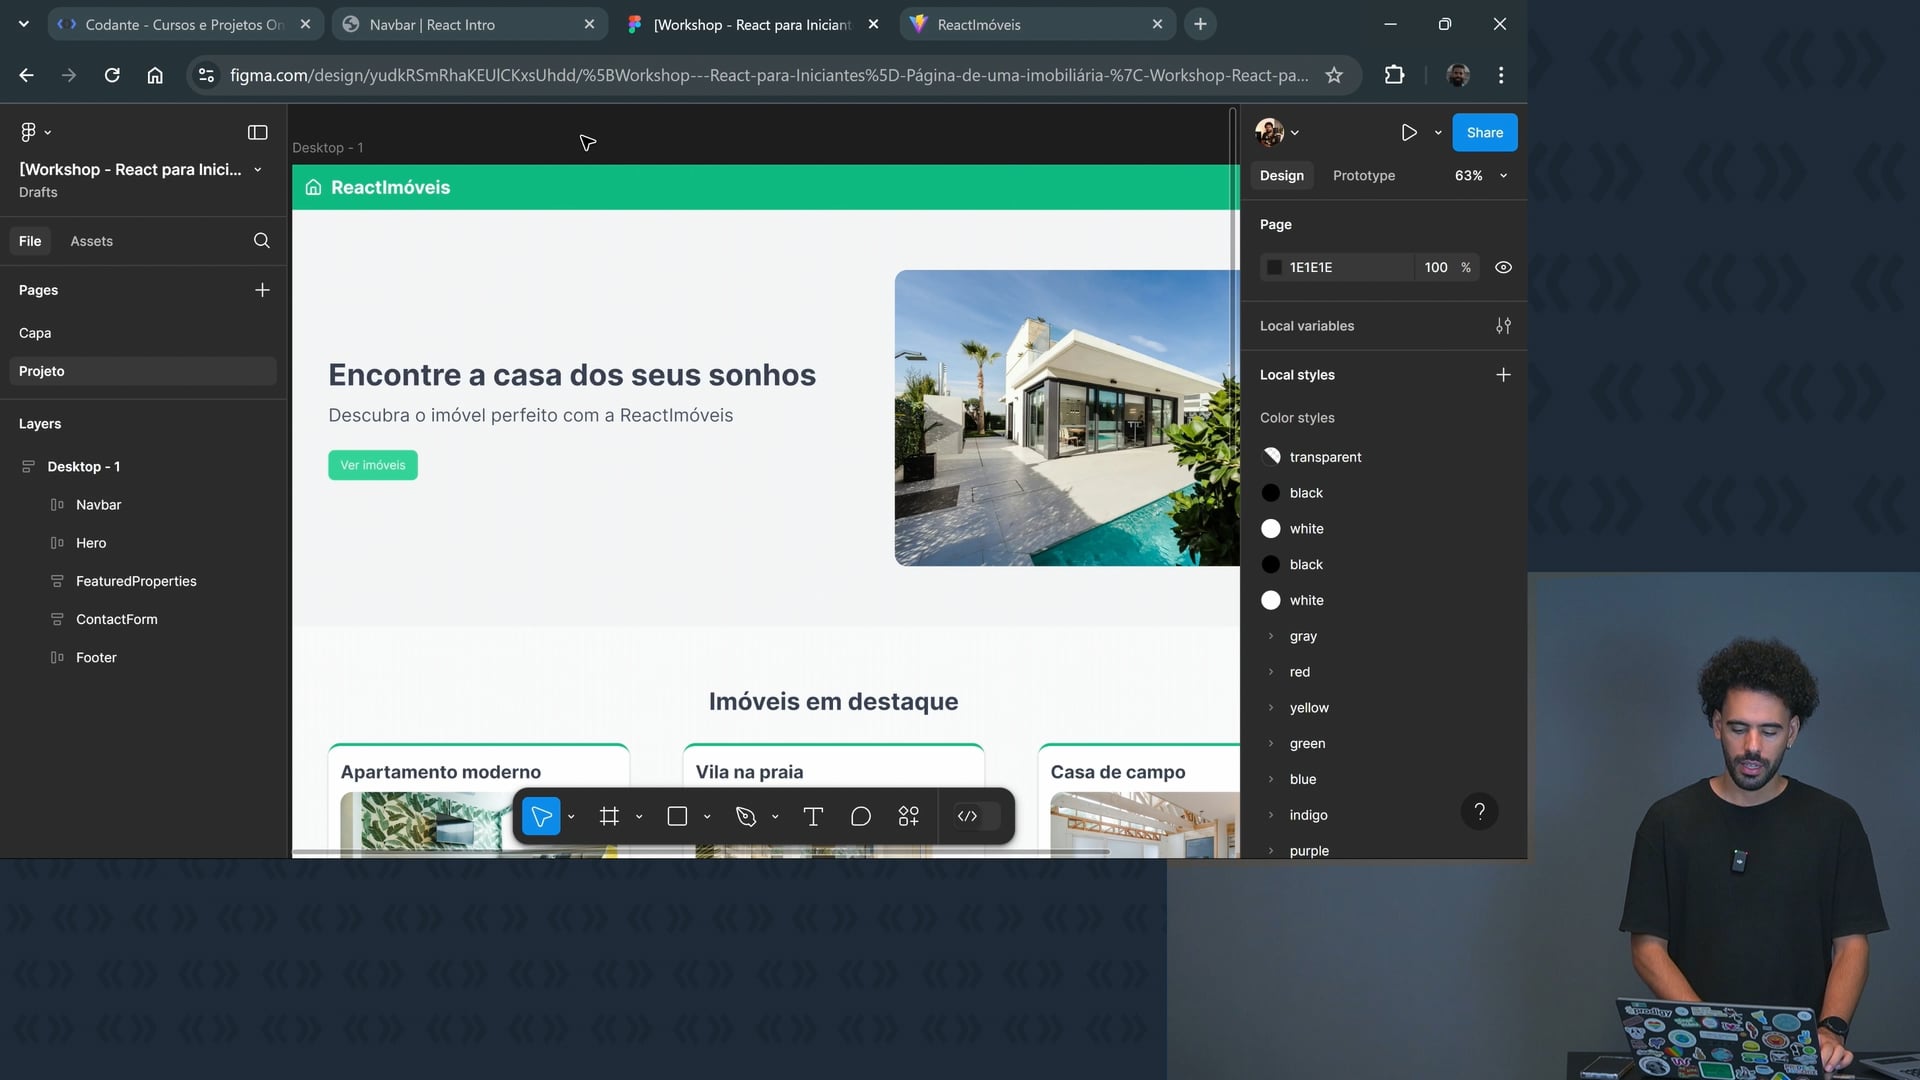Select the Pen tool
Image resolution: width=1920 pixels, height=1080 pixels.
point(746,817)
